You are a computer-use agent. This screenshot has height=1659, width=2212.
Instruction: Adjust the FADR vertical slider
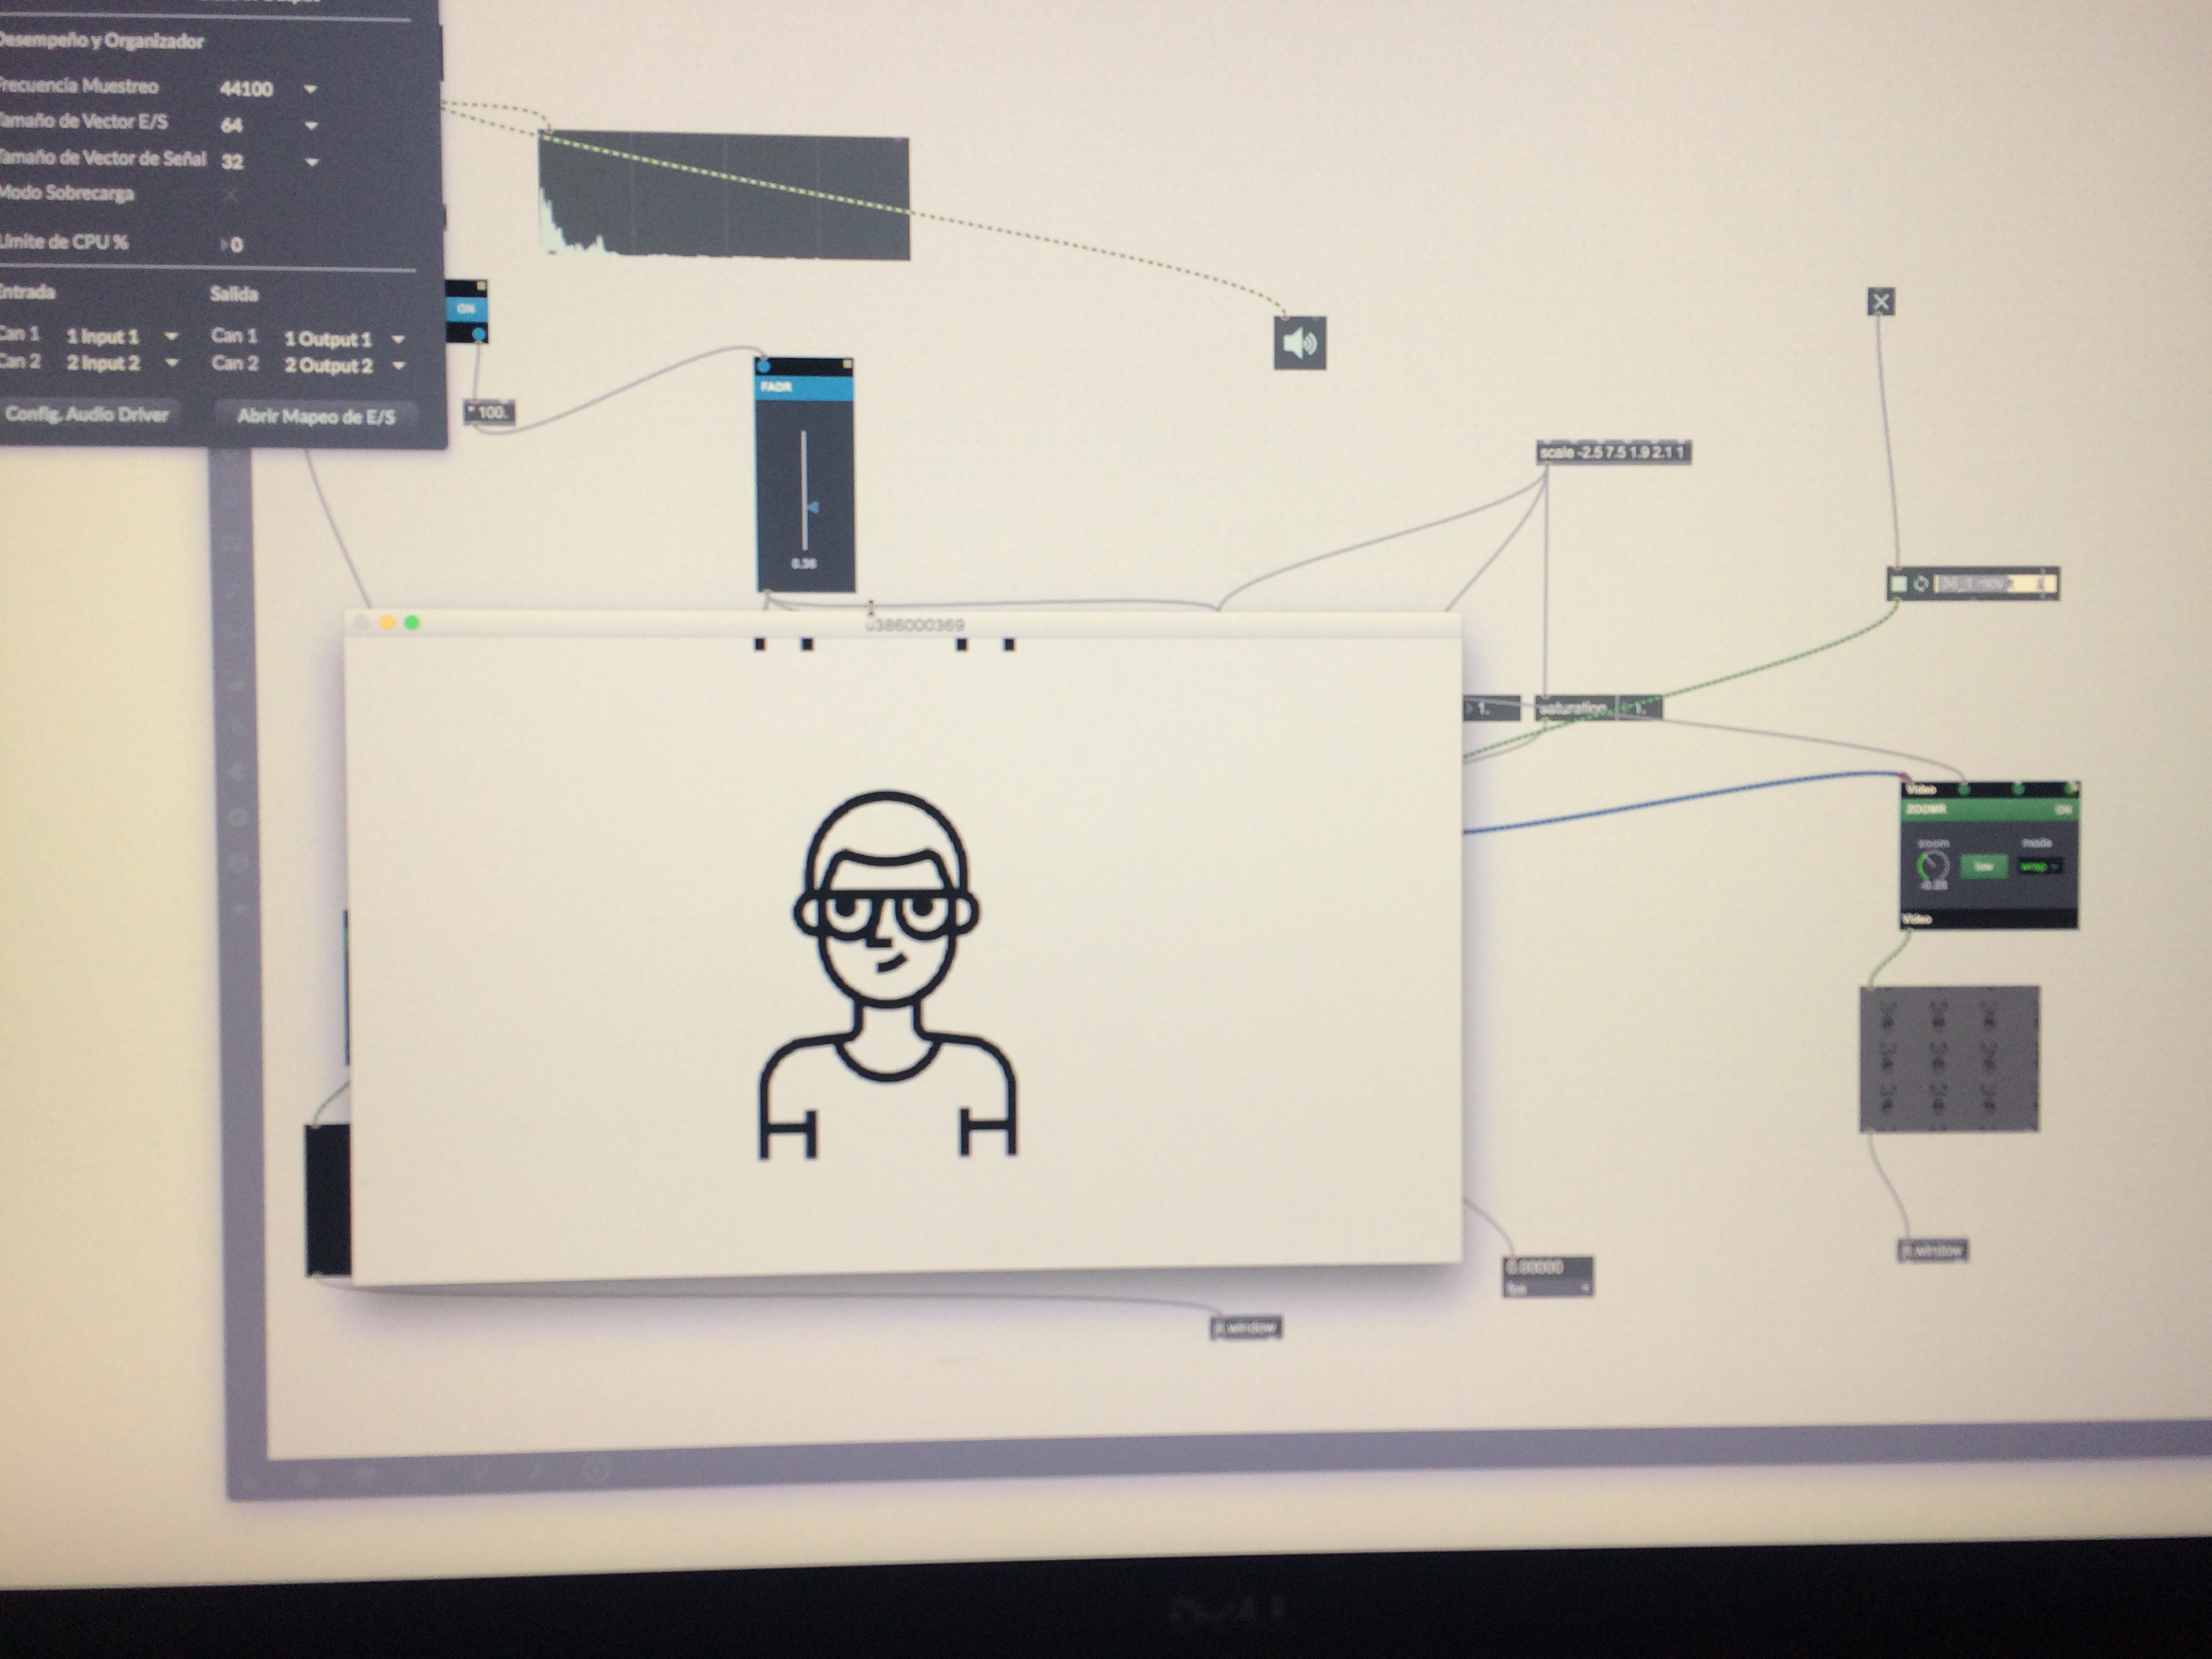pyautogui.click(x=806, y=507)
